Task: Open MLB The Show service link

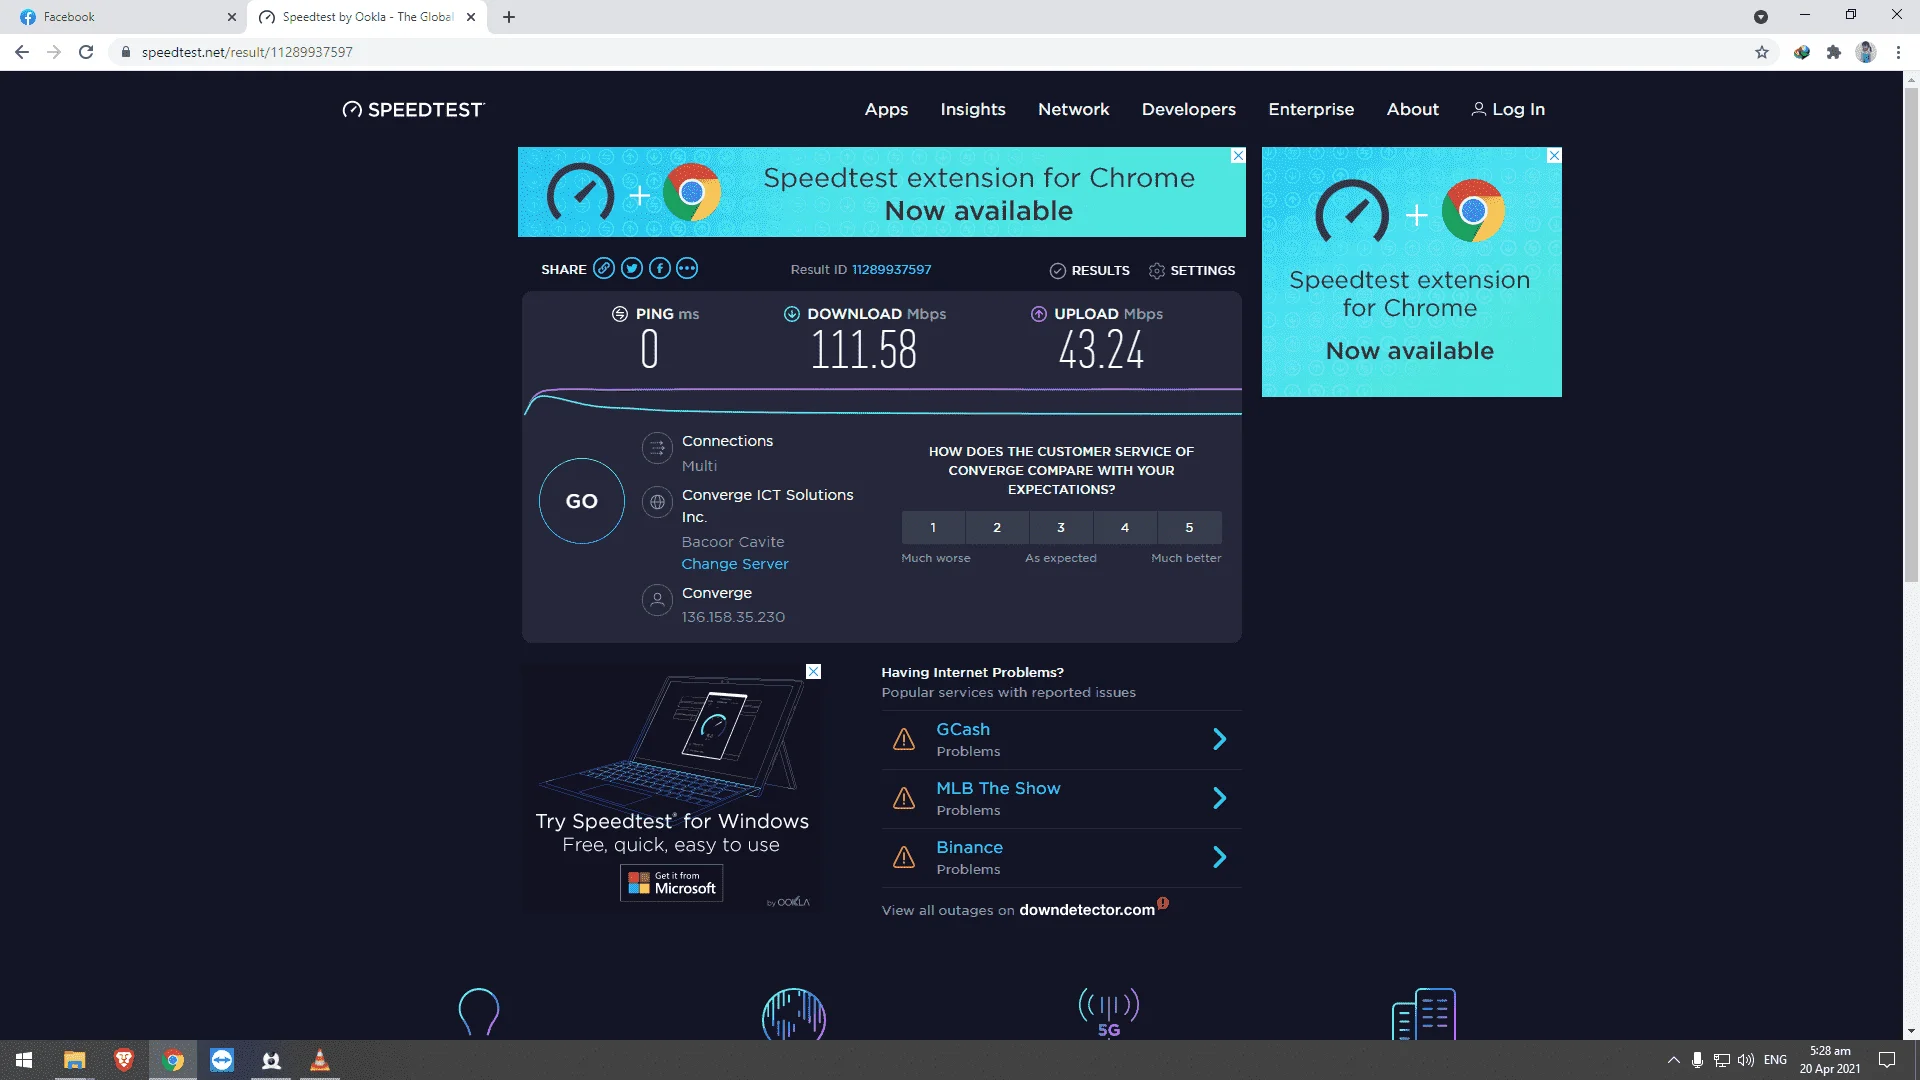Action: click(x=998, y=788)
